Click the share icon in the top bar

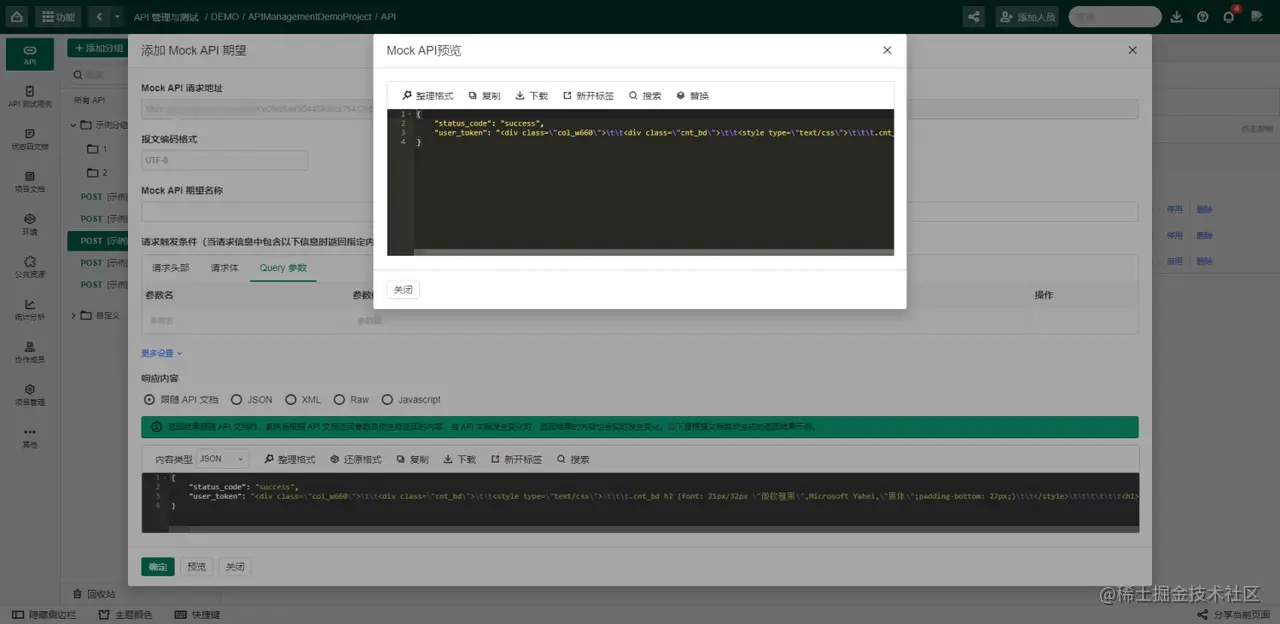tap(973, 16)
